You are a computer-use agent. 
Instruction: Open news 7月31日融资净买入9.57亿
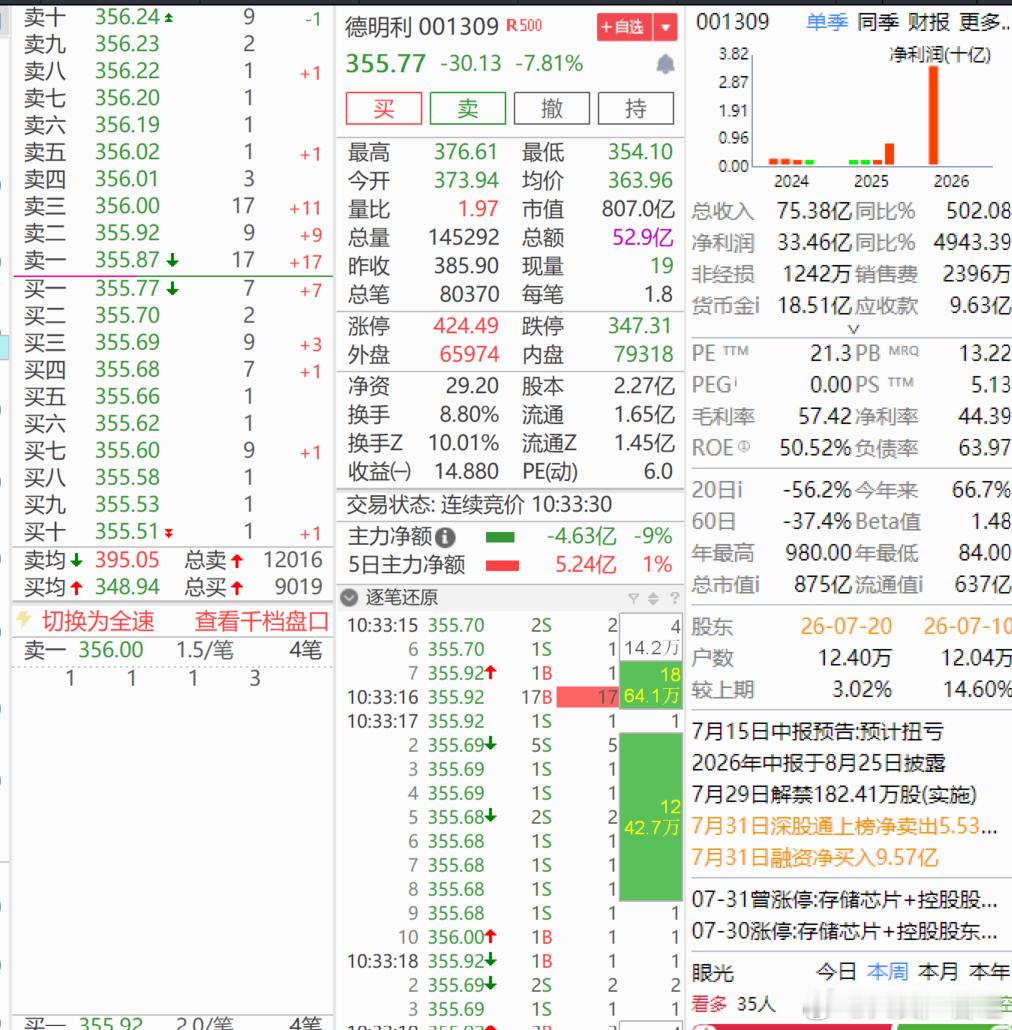click(815, 857)
